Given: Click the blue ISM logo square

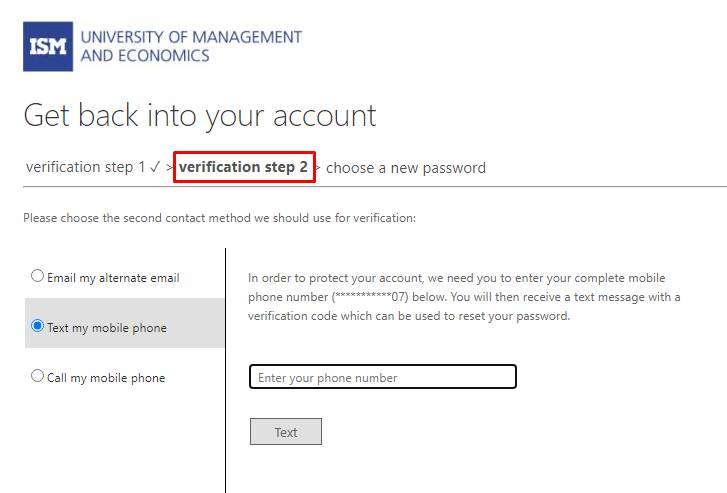Looking at the screenshot, I should point(48,46).
